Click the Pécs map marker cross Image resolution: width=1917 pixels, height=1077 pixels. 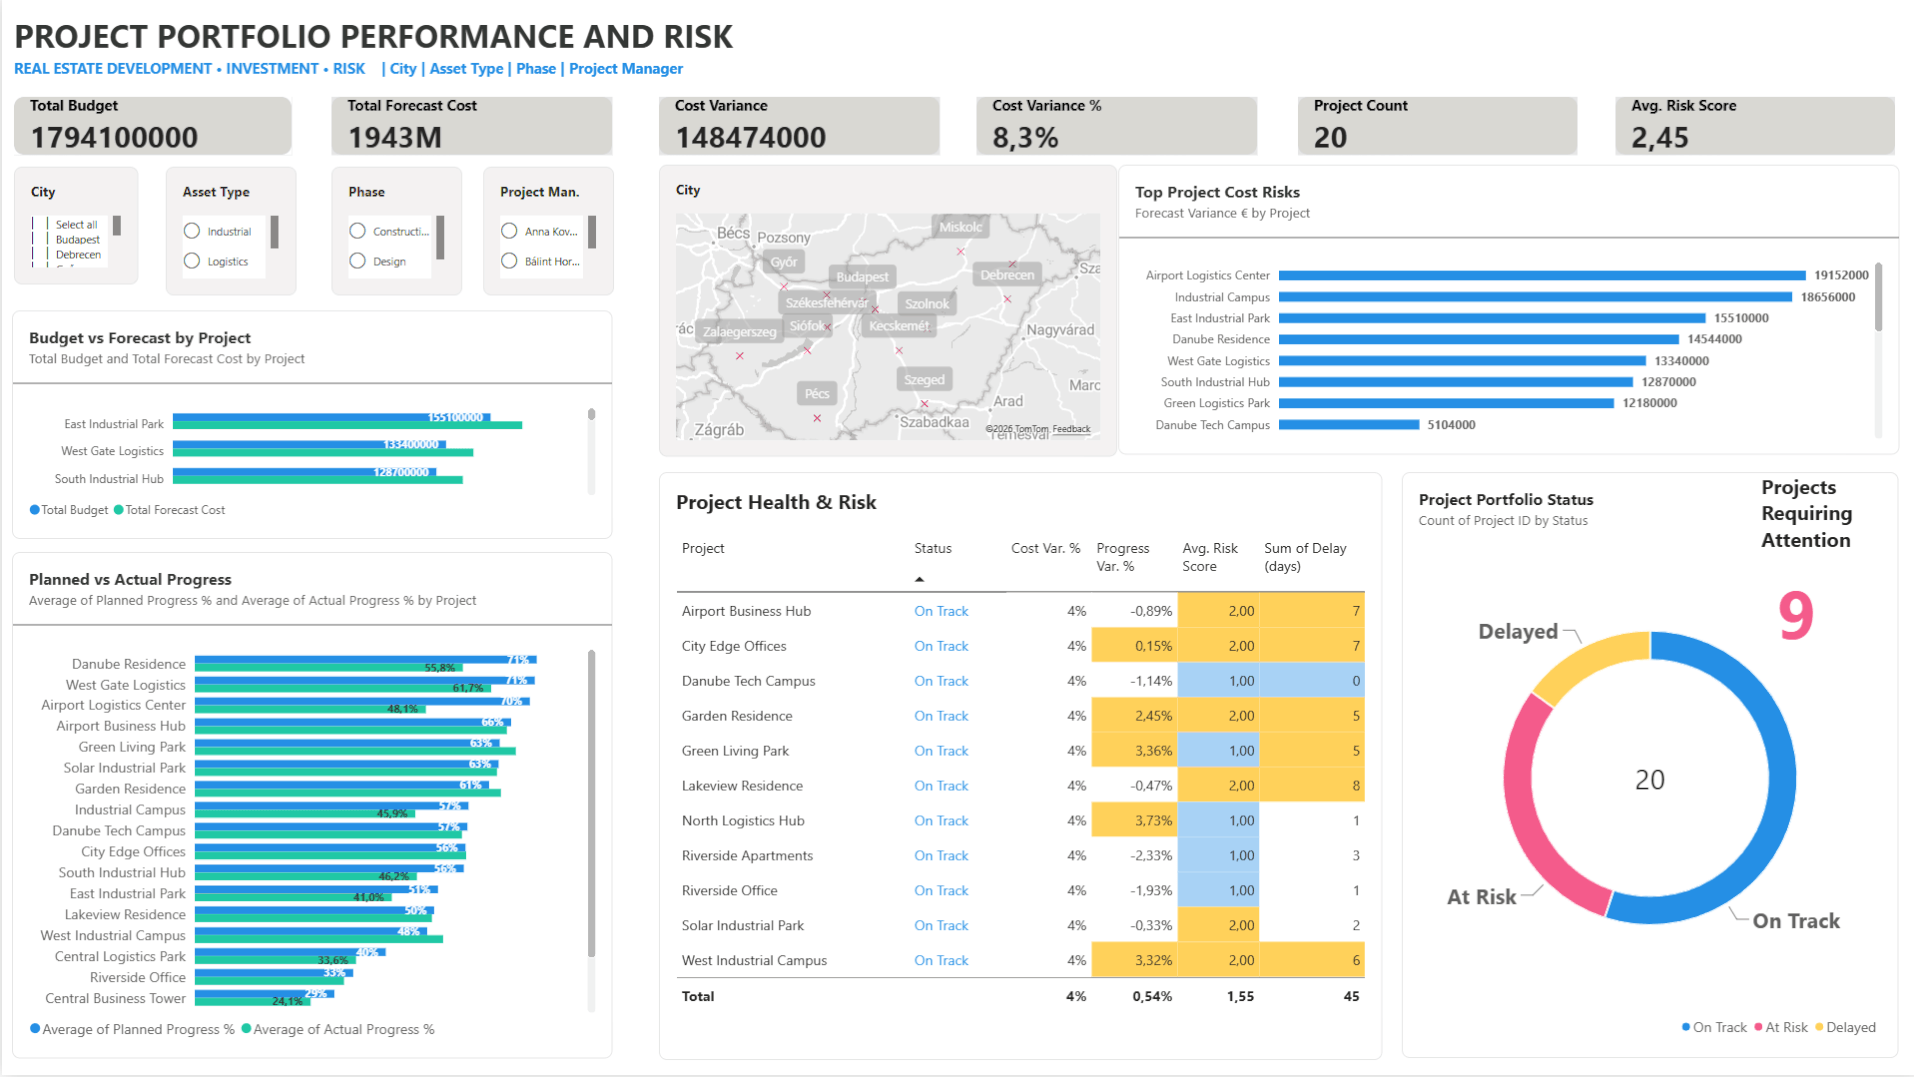click(817, 418)
